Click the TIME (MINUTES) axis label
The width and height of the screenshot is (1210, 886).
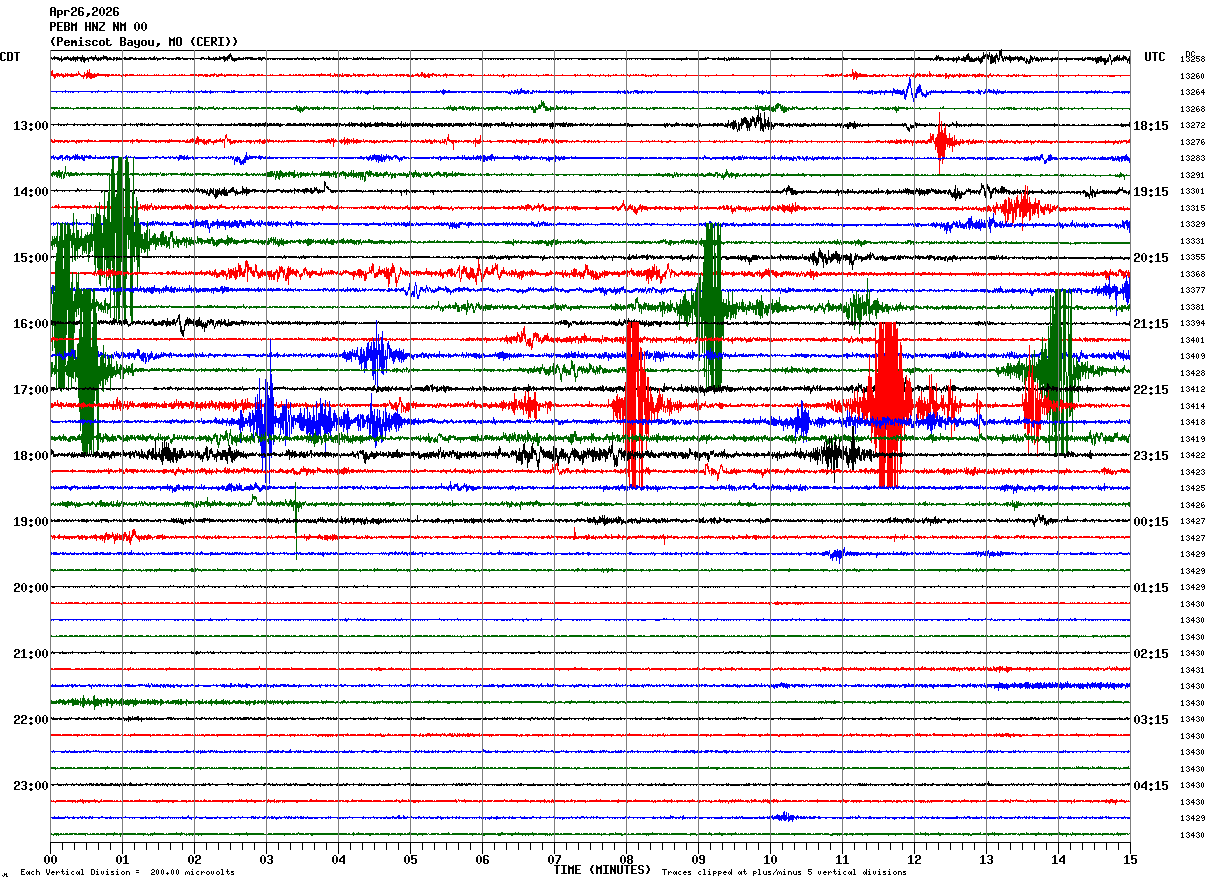[x=602, y=870]
